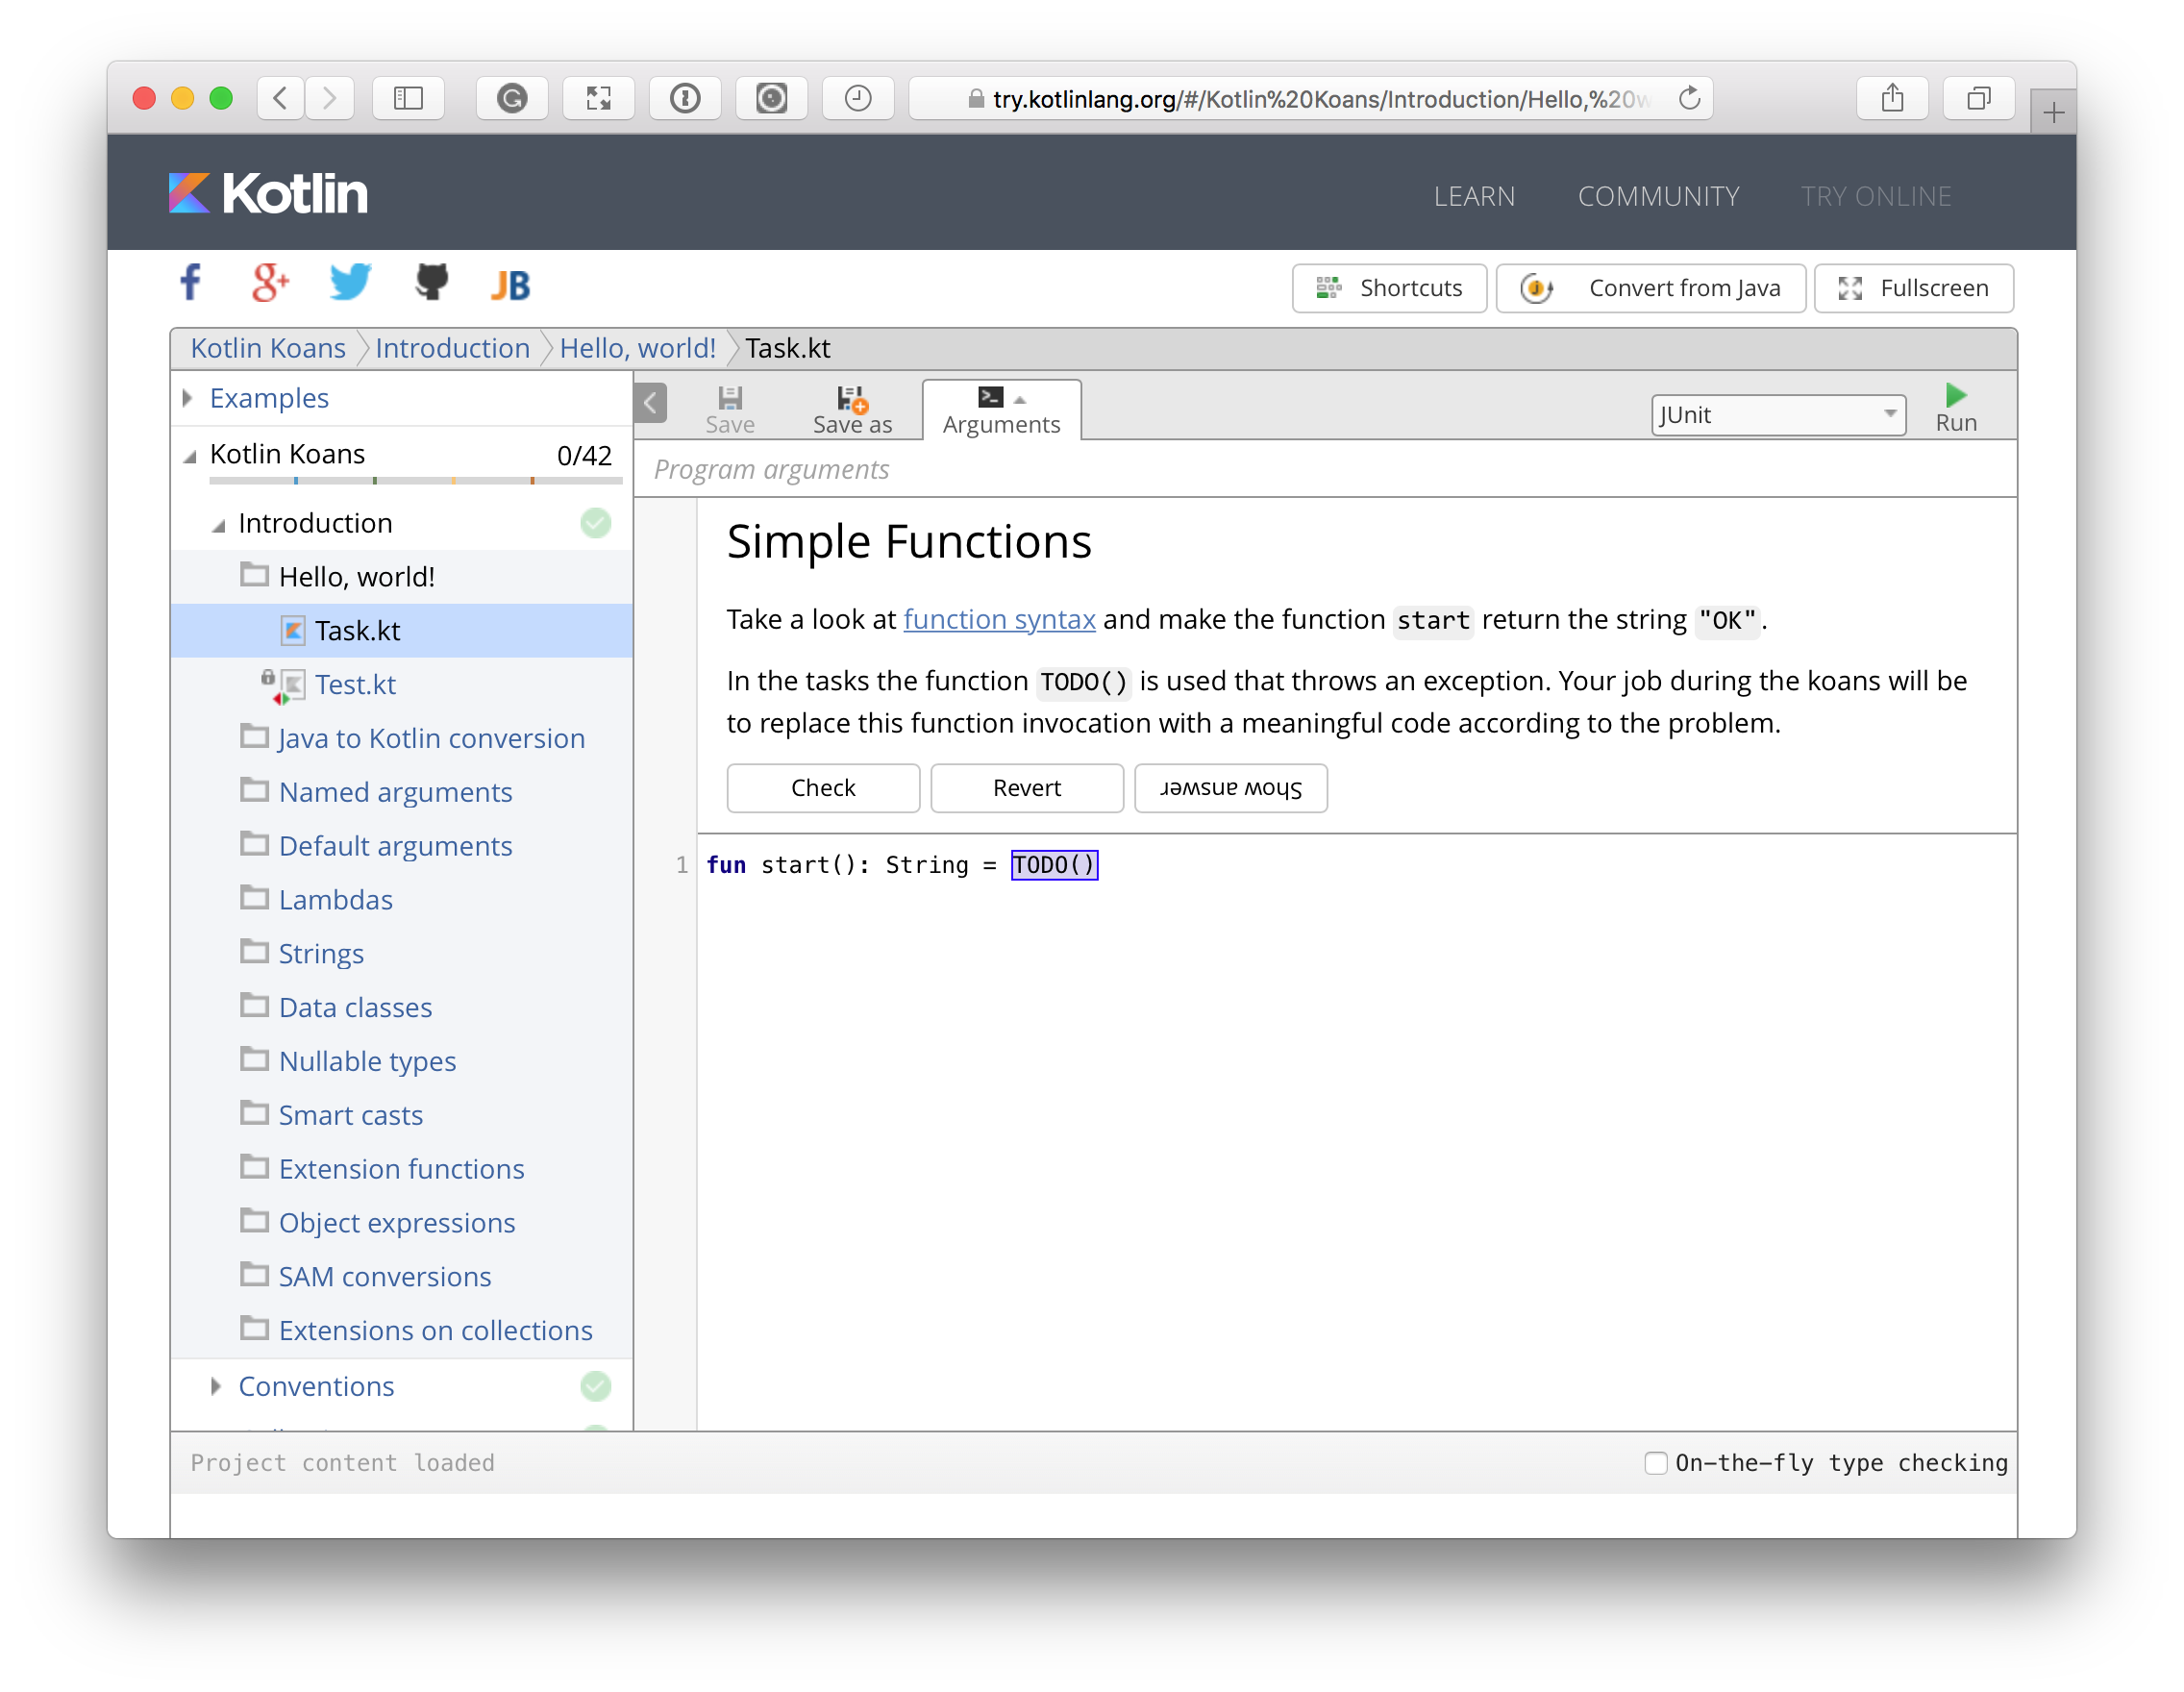Enable On-the-fly type checking

pyautogui.click(x=1655, y=1462)
